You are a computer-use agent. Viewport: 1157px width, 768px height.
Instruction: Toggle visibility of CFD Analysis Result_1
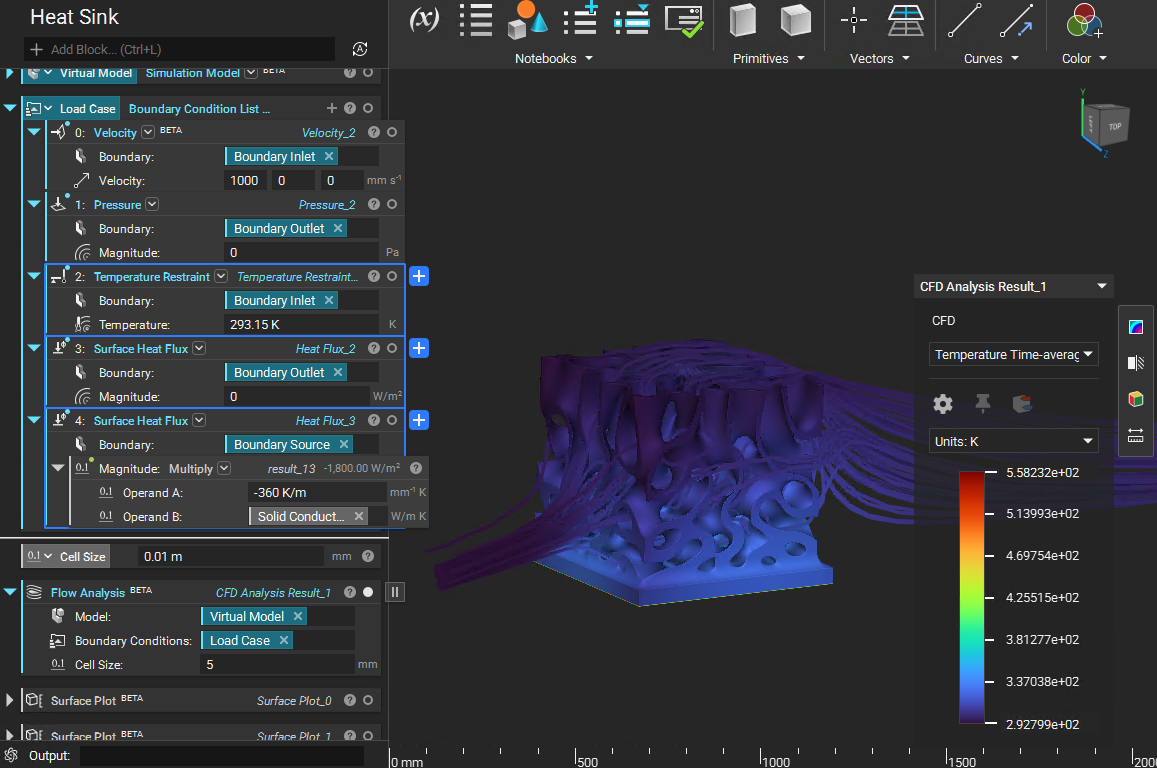click(368, 592)
